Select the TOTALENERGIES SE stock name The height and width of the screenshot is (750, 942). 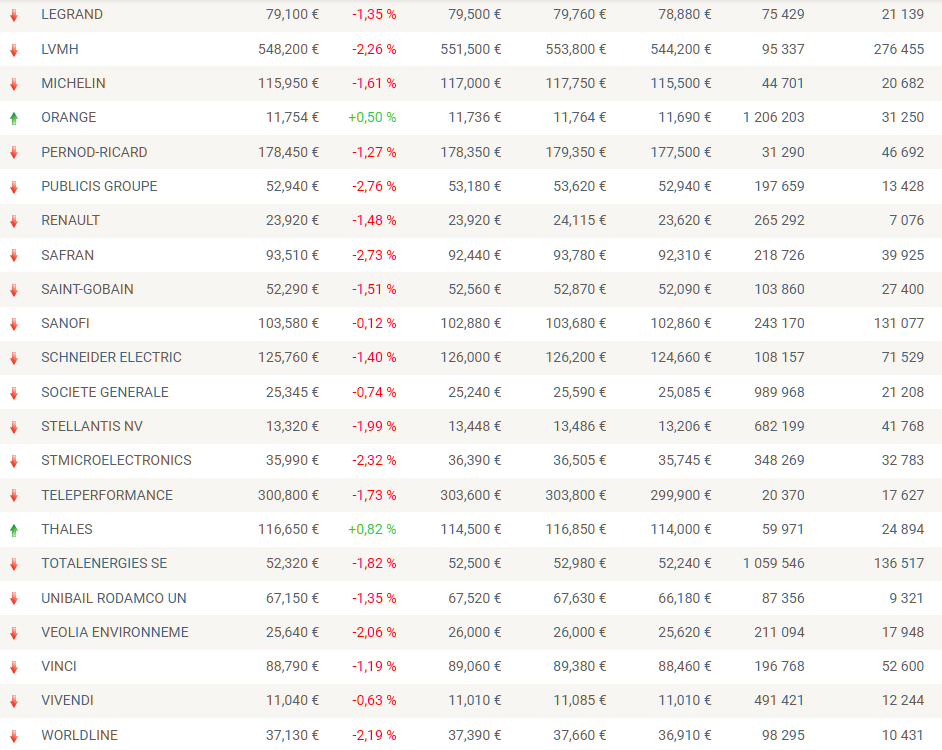pyautogui.click(x=104, y=563)
